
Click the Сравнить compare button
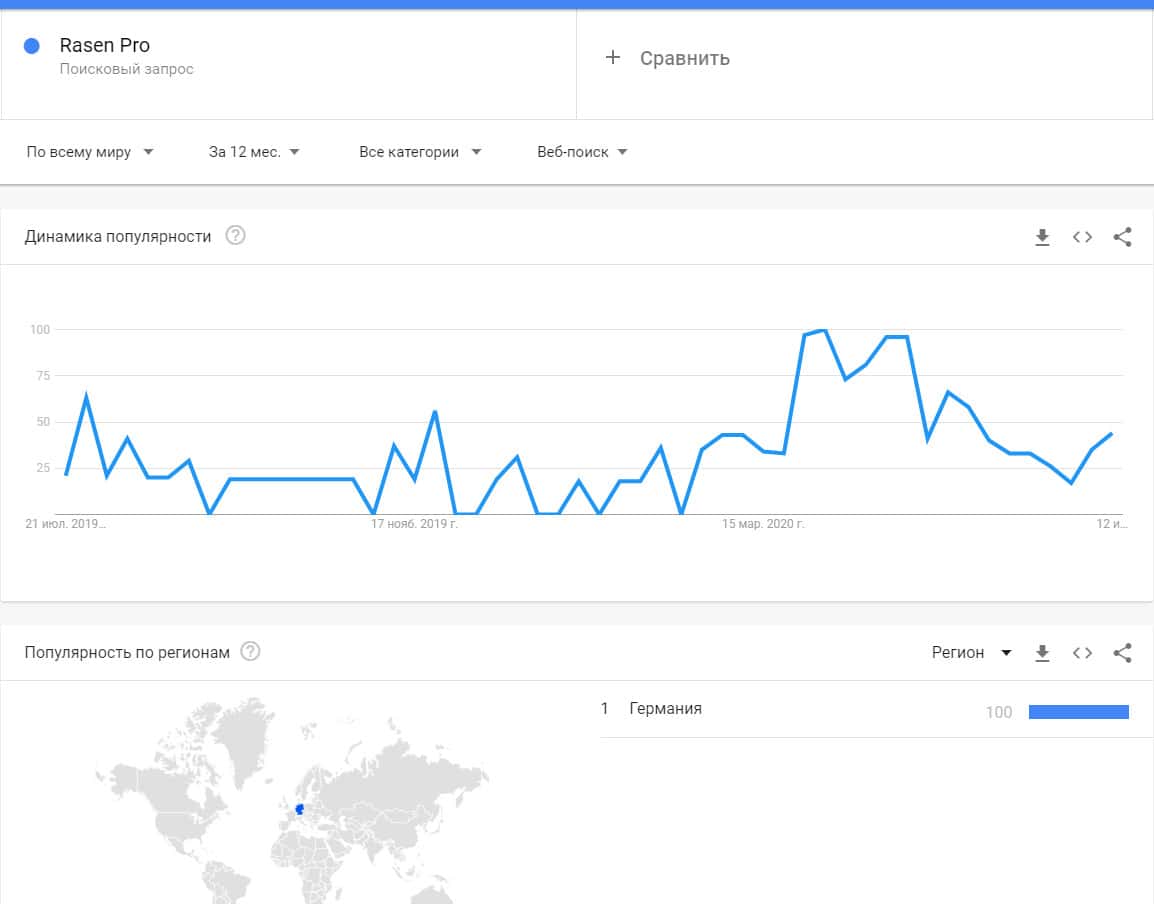[684, 58]
